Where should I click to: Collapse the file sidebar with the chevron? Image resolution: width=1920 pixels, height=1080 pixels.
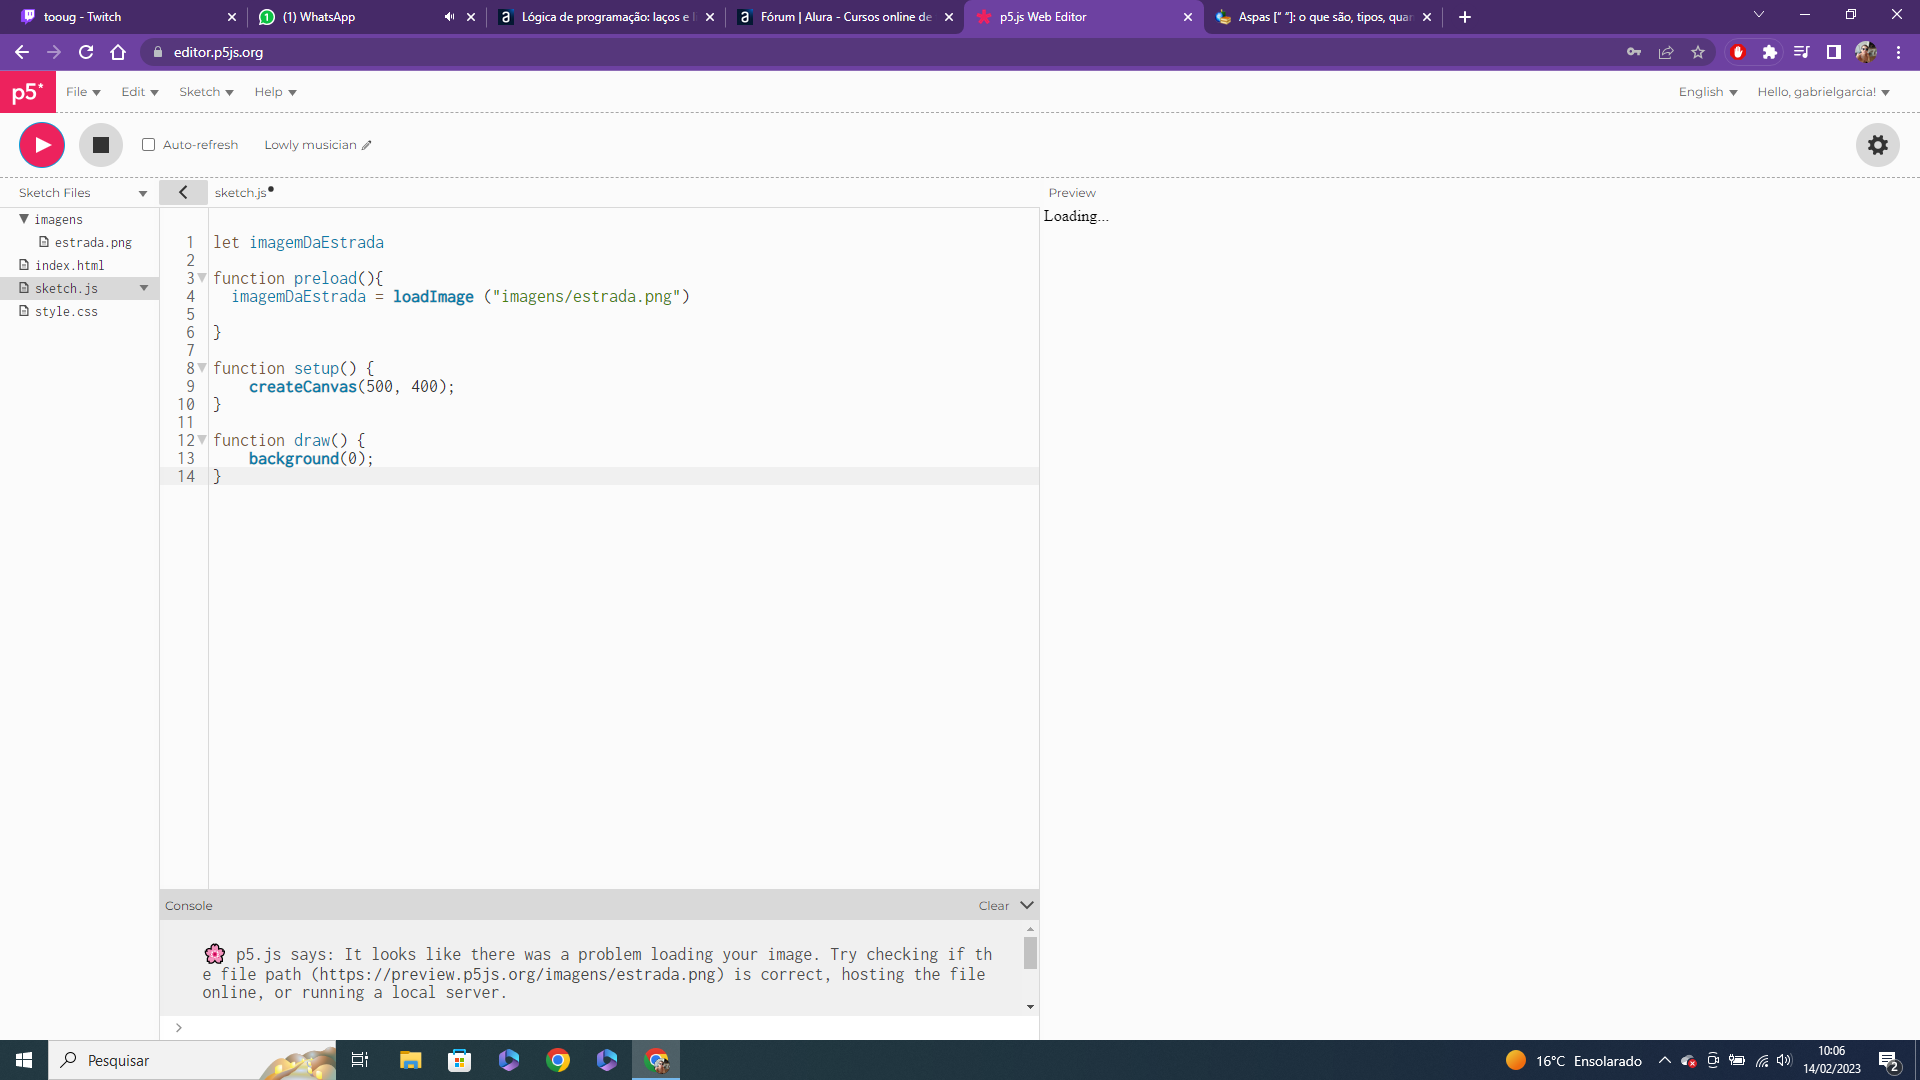click(x=183, y=192)
